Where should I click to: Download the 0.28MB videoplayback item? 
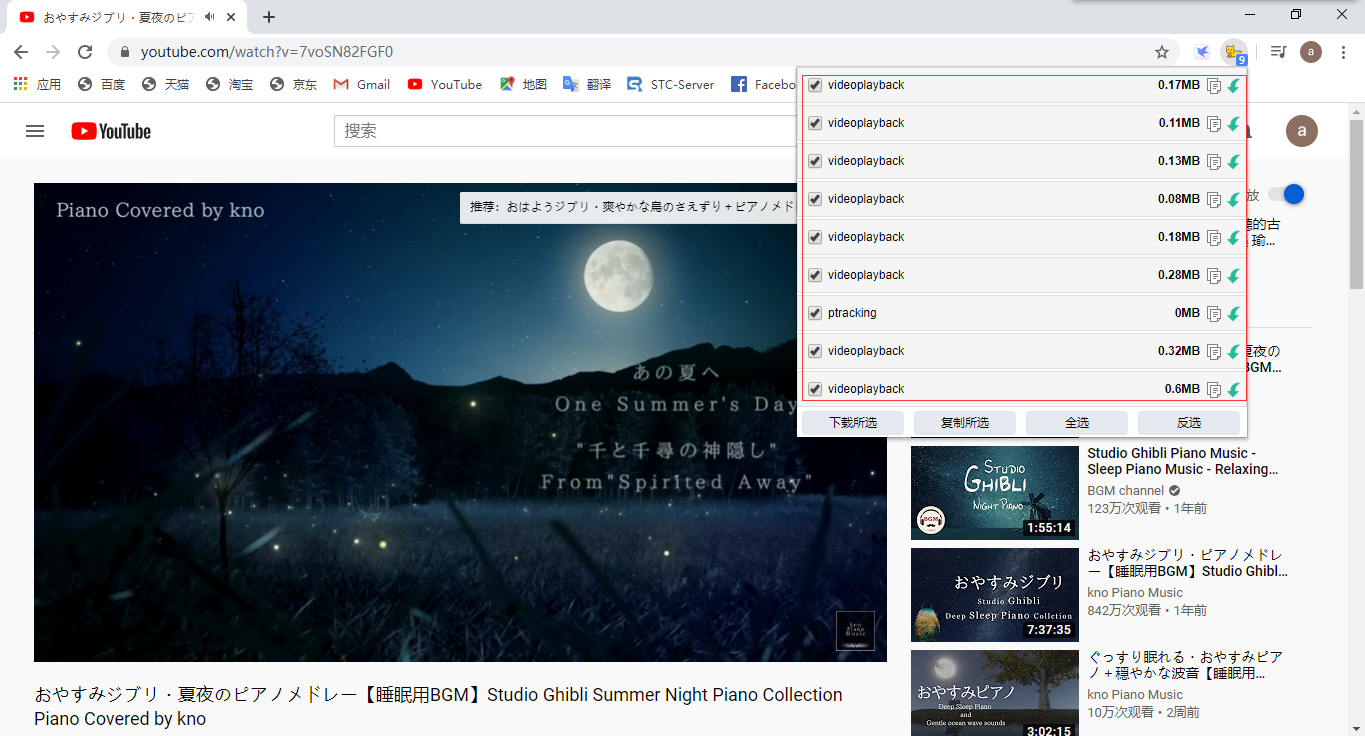tap(1234, 276)
